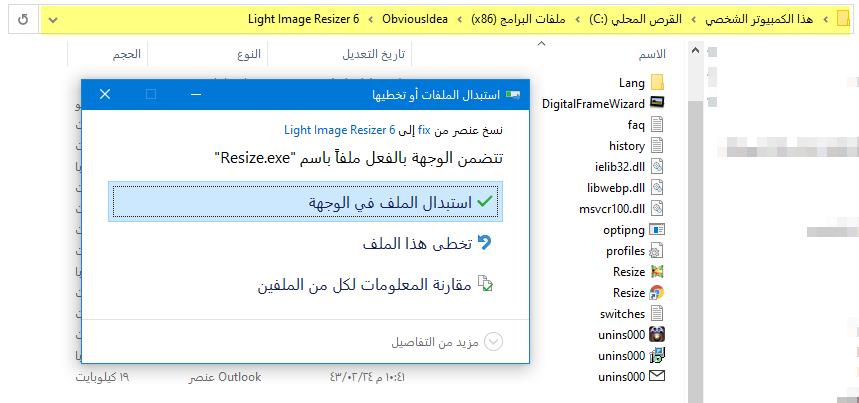Select the ielib32.dll file icon
859x403 pixels.
[x=657, y=166]
